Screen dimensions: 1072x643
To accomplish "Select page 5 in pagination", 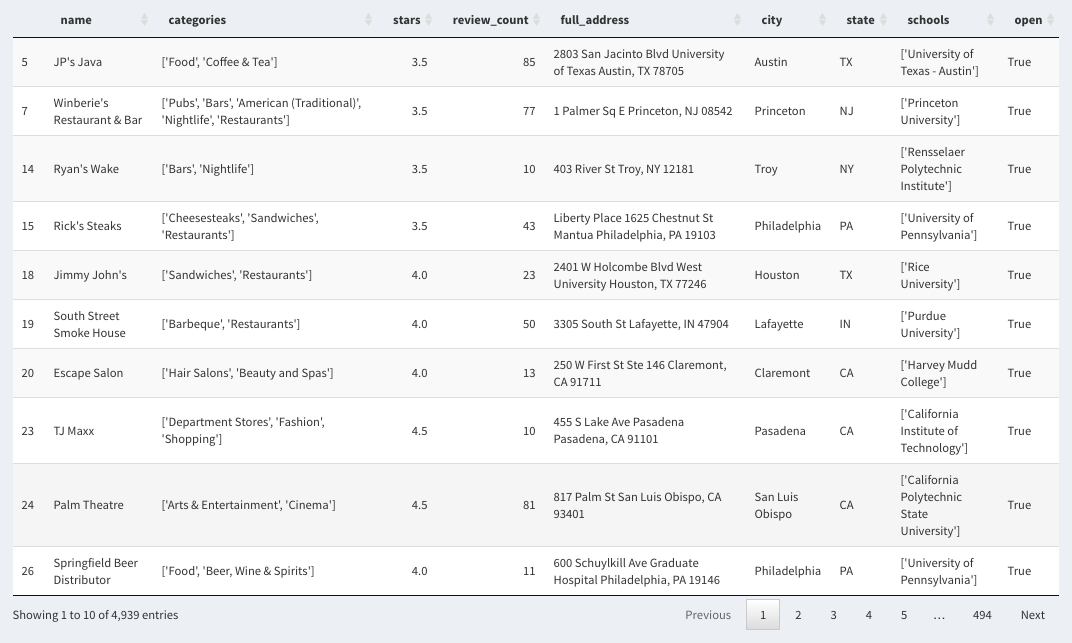I will (x=903, y=615).
